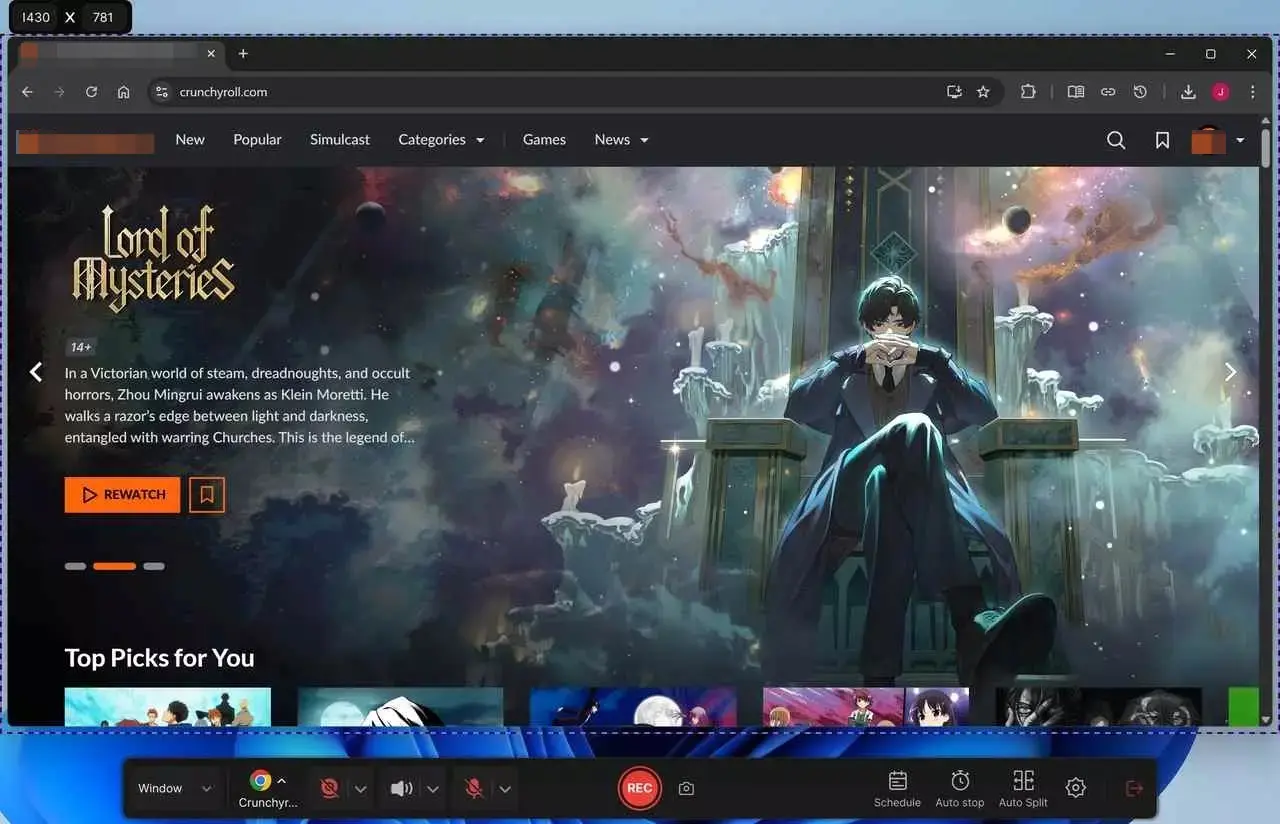Go to the Popular anime page
Image resolution: width=1280 pixels, height=824 pixels.
click(x=257, y=140)
